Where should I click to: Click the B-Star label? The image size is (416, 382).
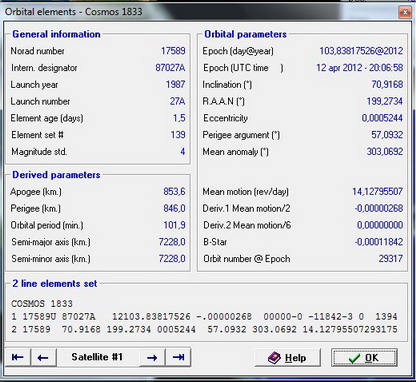[x=215, y=242]
